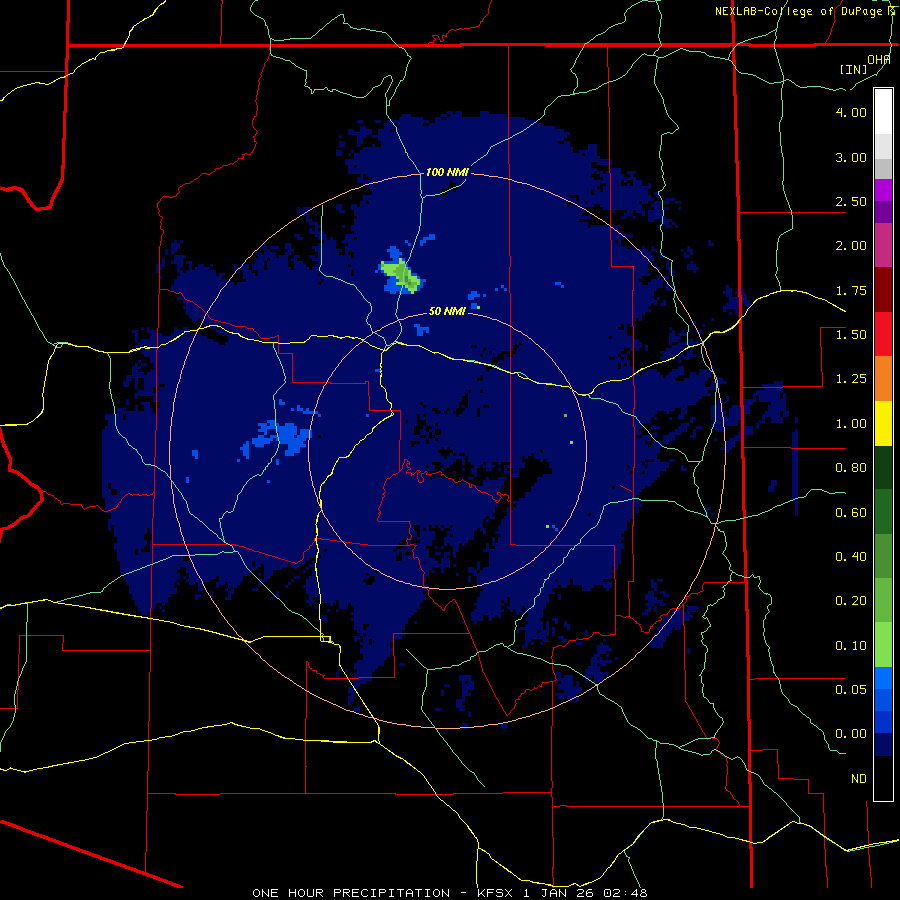
Task: Click the '0.60' legend value
Action: [851, 513]
